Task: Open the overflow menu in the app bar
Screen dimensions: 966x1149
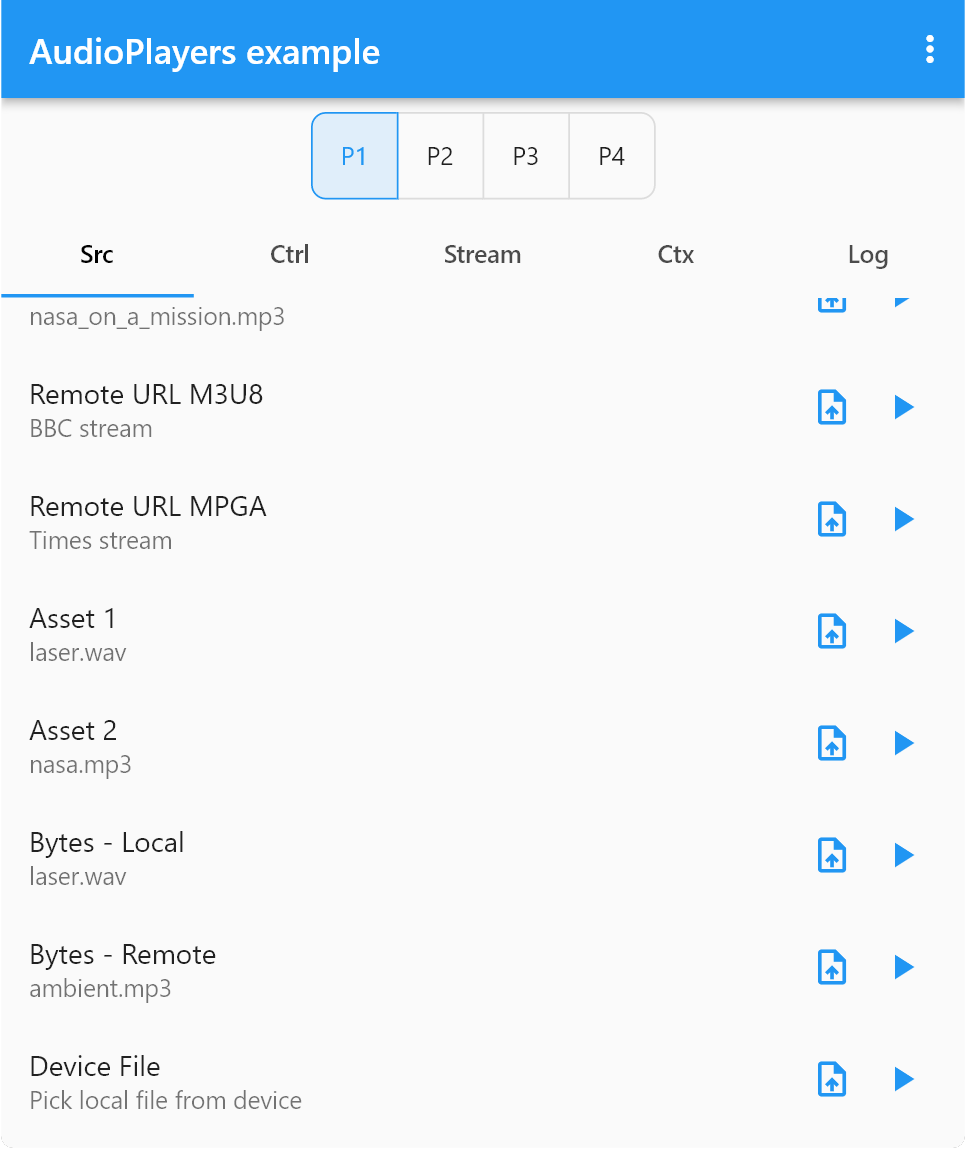Action: point(928,50)
